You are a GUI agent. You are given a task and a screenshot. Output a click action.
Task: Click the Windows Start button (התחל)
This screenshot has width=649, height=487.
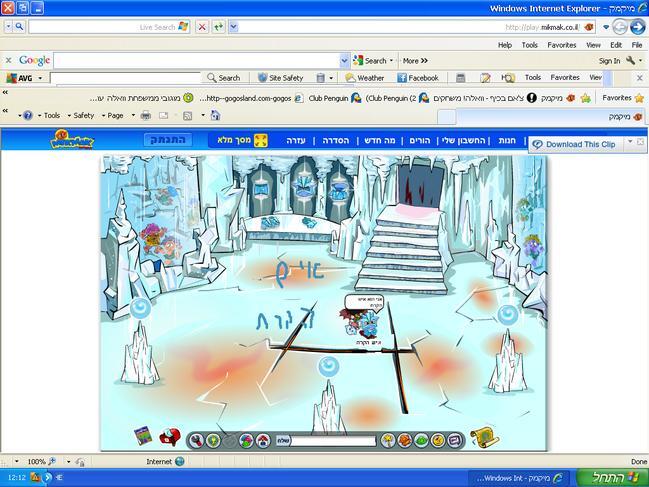610,478
